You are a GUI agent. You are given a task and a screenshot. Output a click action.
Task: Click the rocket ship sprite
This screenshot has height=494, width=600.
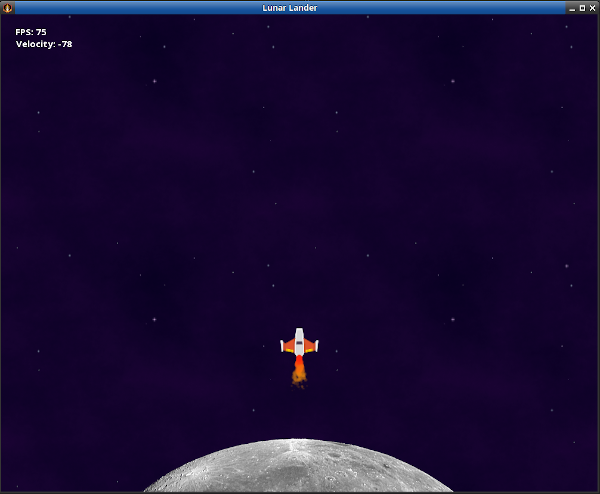pyautogui.click(x=299, y=342)
